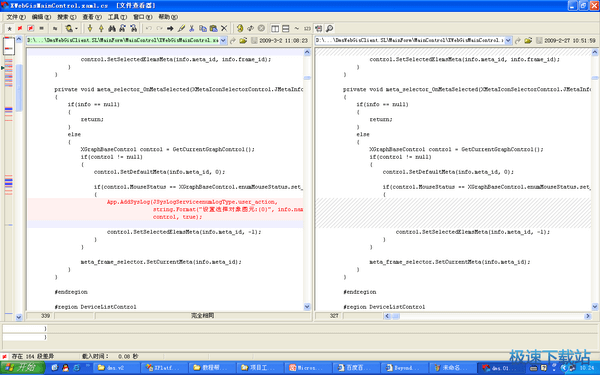Open the 搜索 menu

[67, 17]
